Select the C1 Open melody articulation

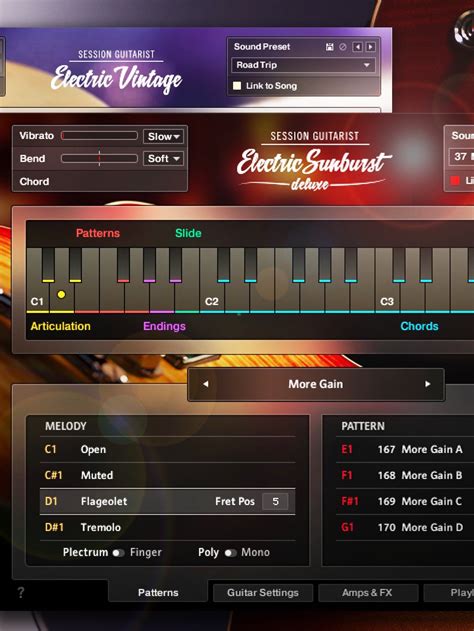click(x=167, y=449)
